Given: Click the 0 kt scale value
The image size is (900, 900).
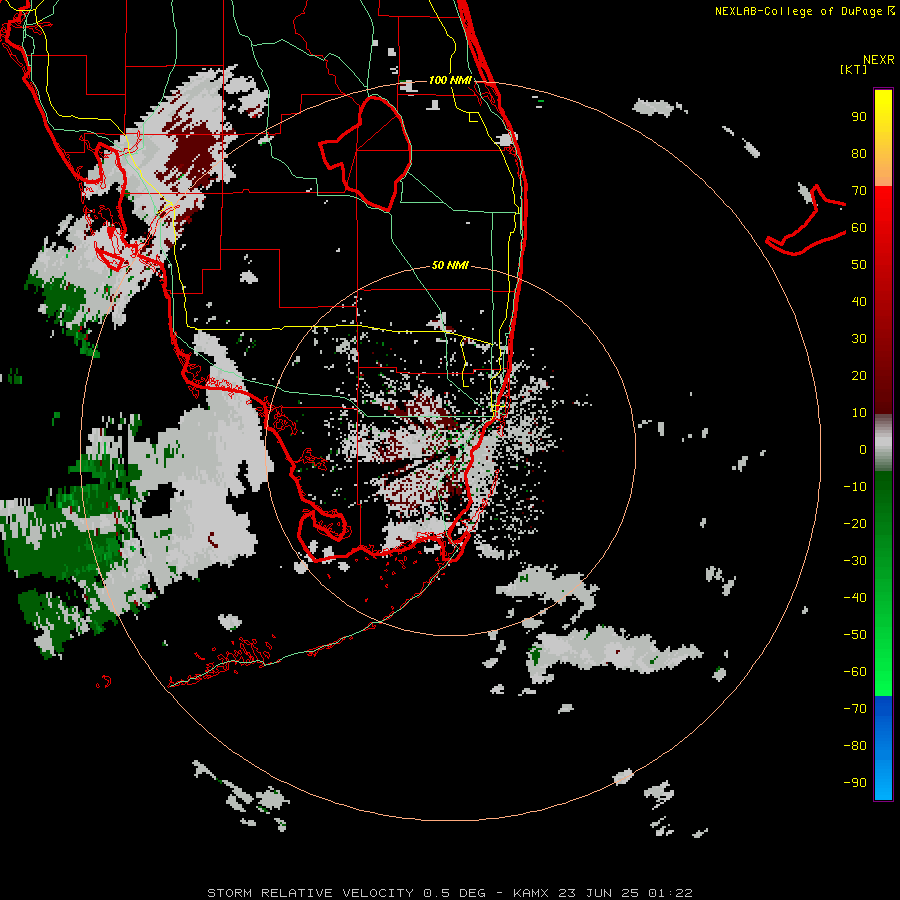Looking at the screenshot, I should point(863,450).
